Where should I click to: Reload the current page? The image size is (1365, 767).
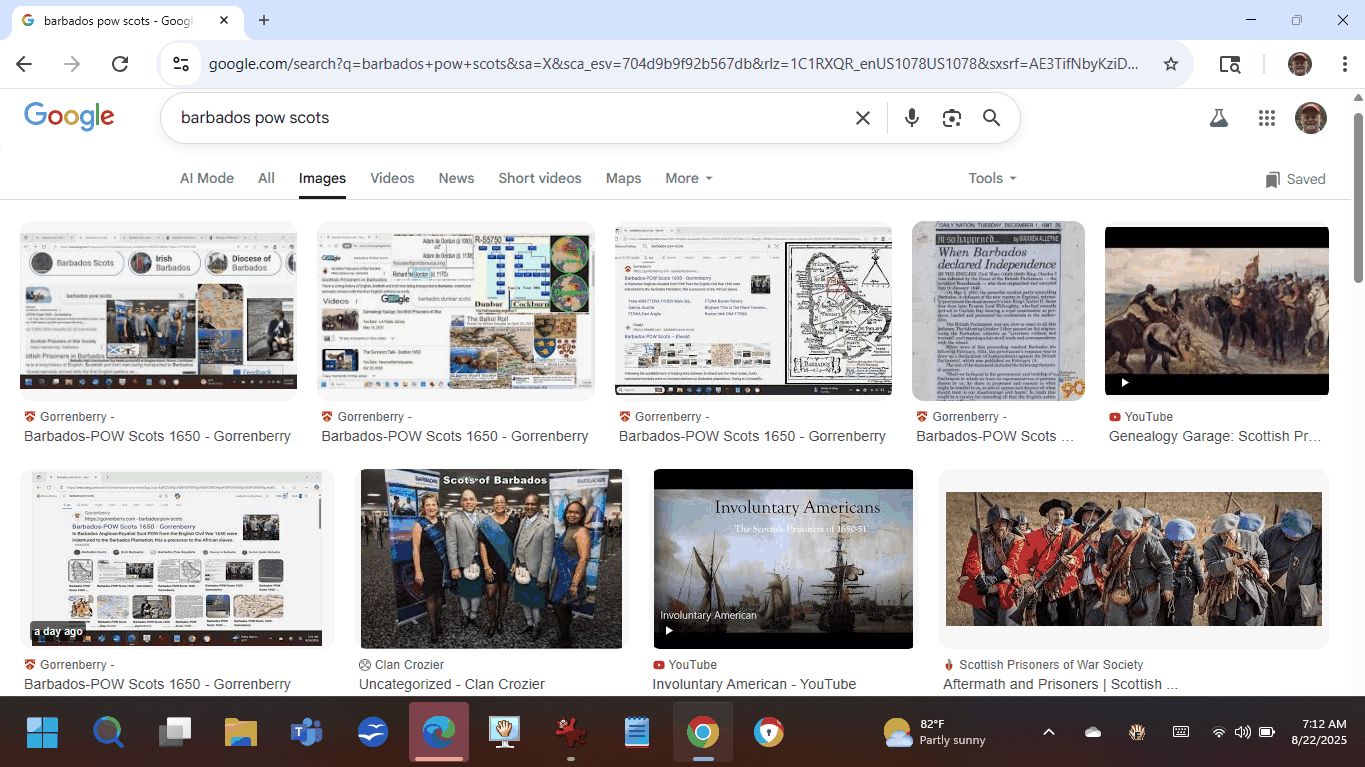click(120, 64)
